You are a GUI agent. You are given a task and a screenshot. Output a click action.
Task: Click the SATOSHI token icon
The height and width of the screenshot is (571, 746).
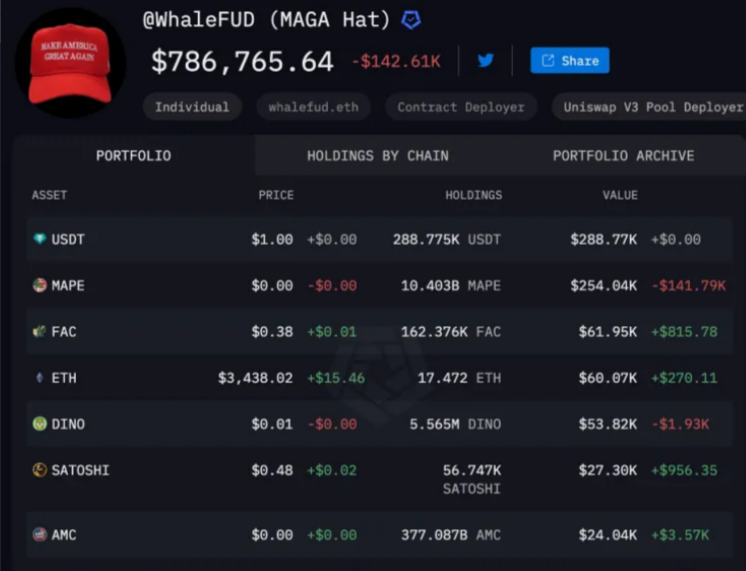click(x=39, y=470)
